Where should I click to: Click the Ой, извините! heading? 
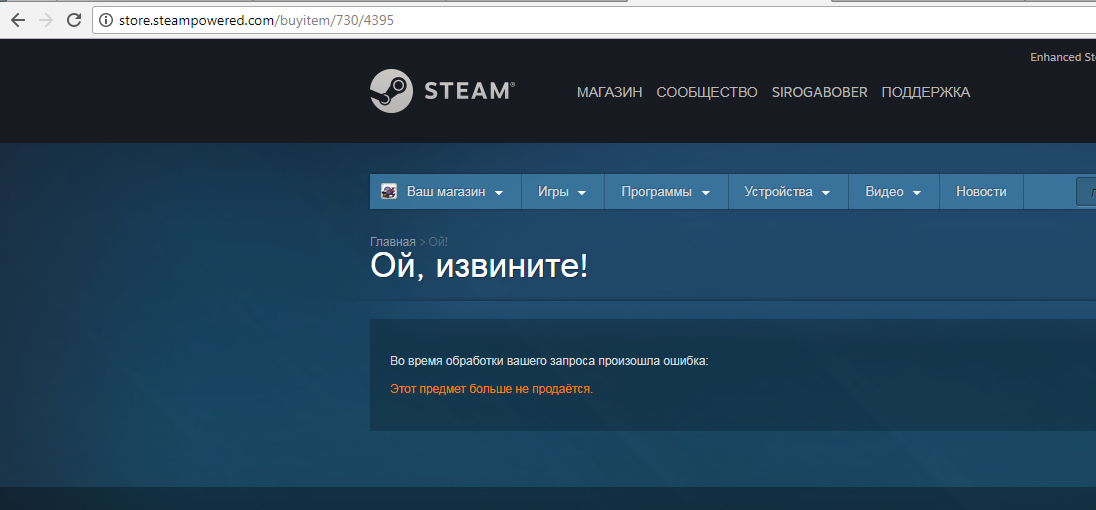pyautogui.click(x=480, y=267)
